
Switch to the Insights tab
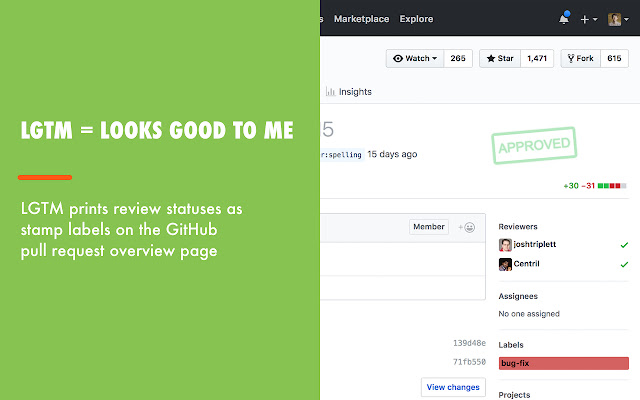pyautogui.click(x=349, y=92)
